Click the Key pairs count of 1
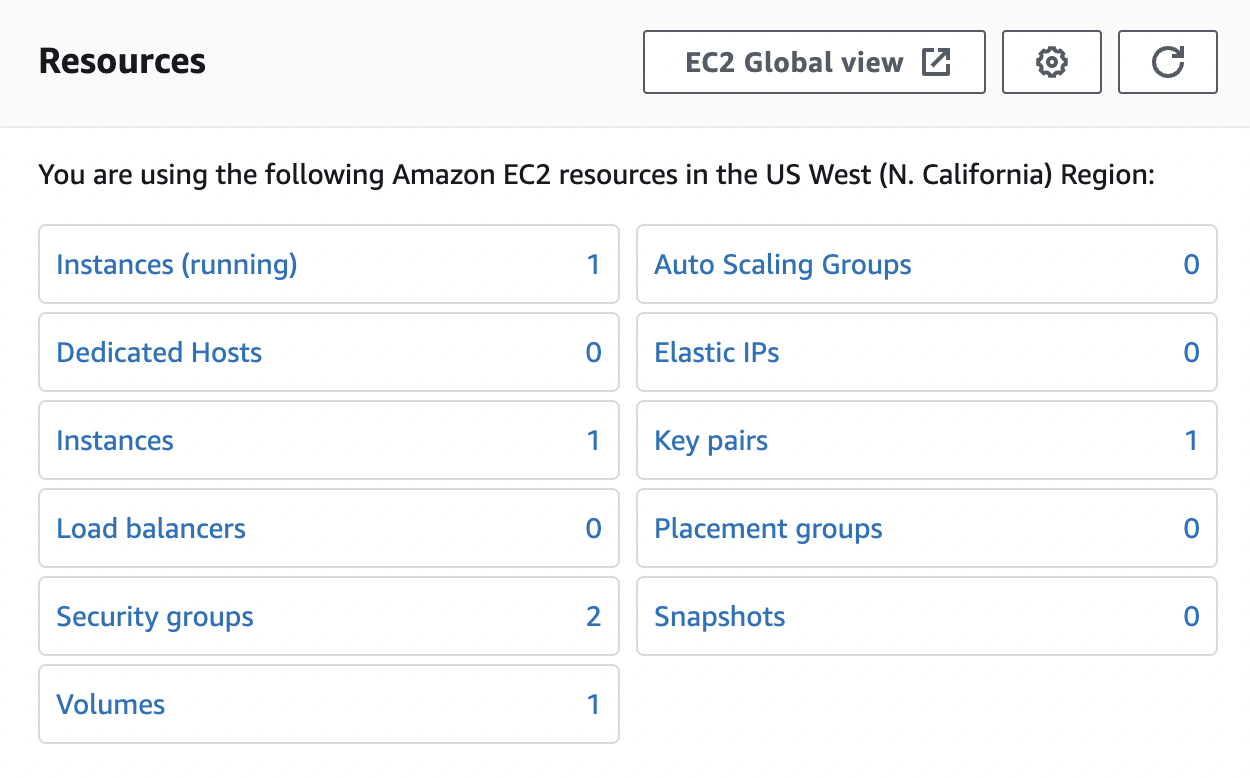This screenshot has height=778, width=1250. point(1191,441)
